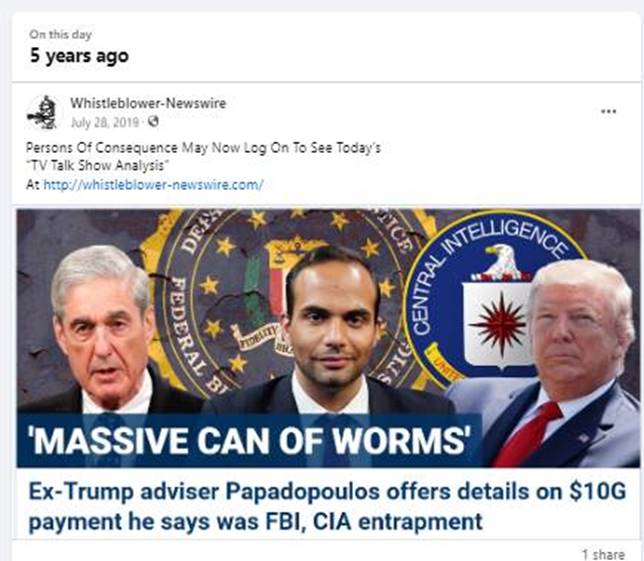
Task: View the 1 share count
Action: tap(603, 554)
